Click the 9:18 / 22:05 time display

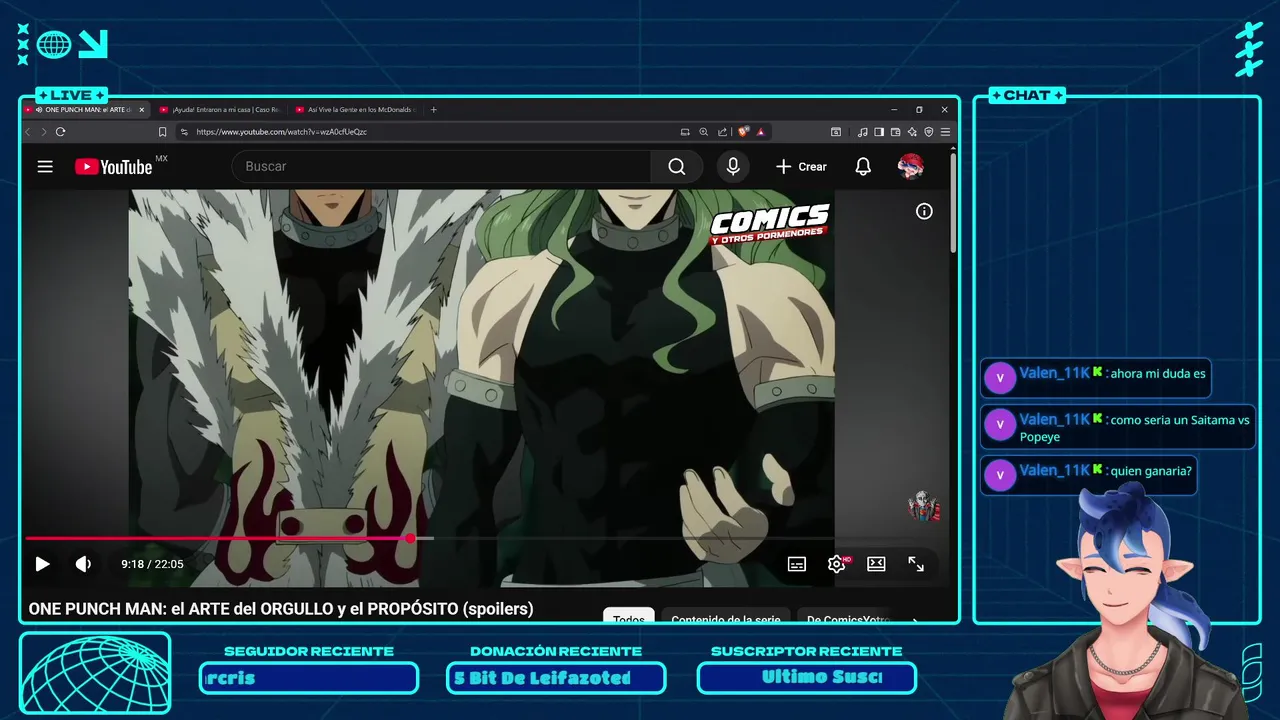click(152, 564)
